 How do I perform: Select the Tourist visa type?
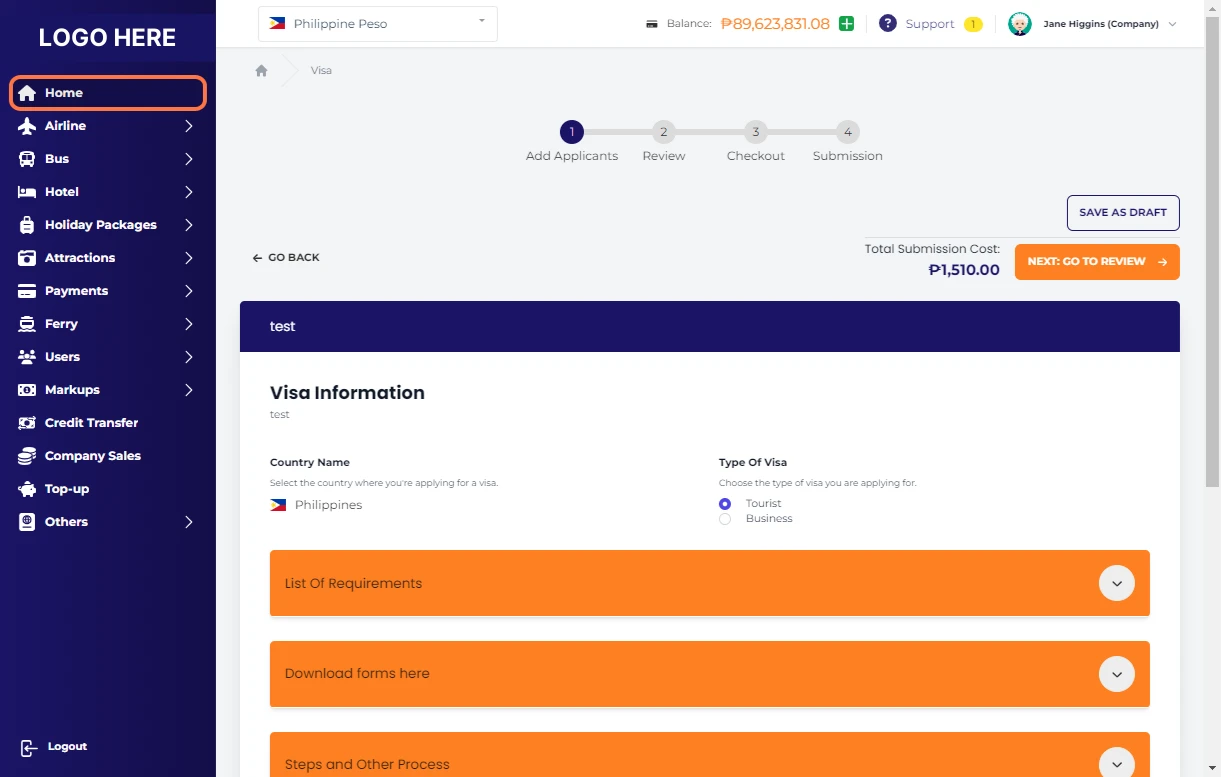[x=725, y=504]
